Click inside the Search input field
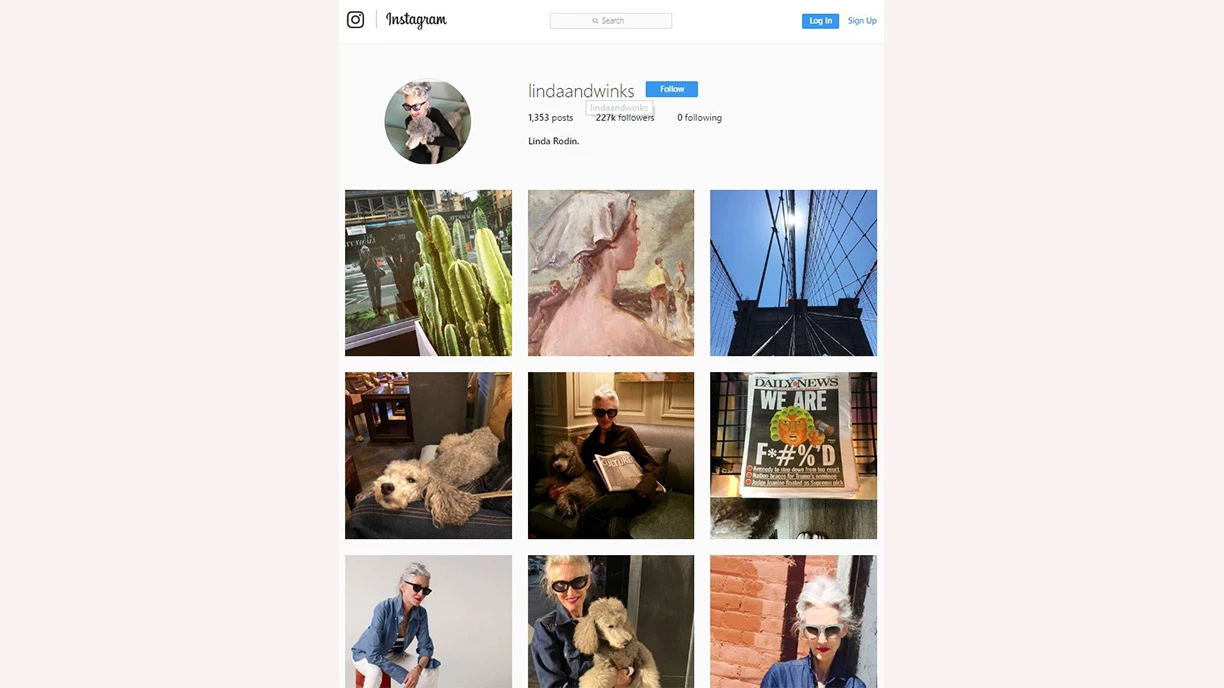Viewport: 1224px width, 688px height. pyautogui.click(x=611, y=21)
